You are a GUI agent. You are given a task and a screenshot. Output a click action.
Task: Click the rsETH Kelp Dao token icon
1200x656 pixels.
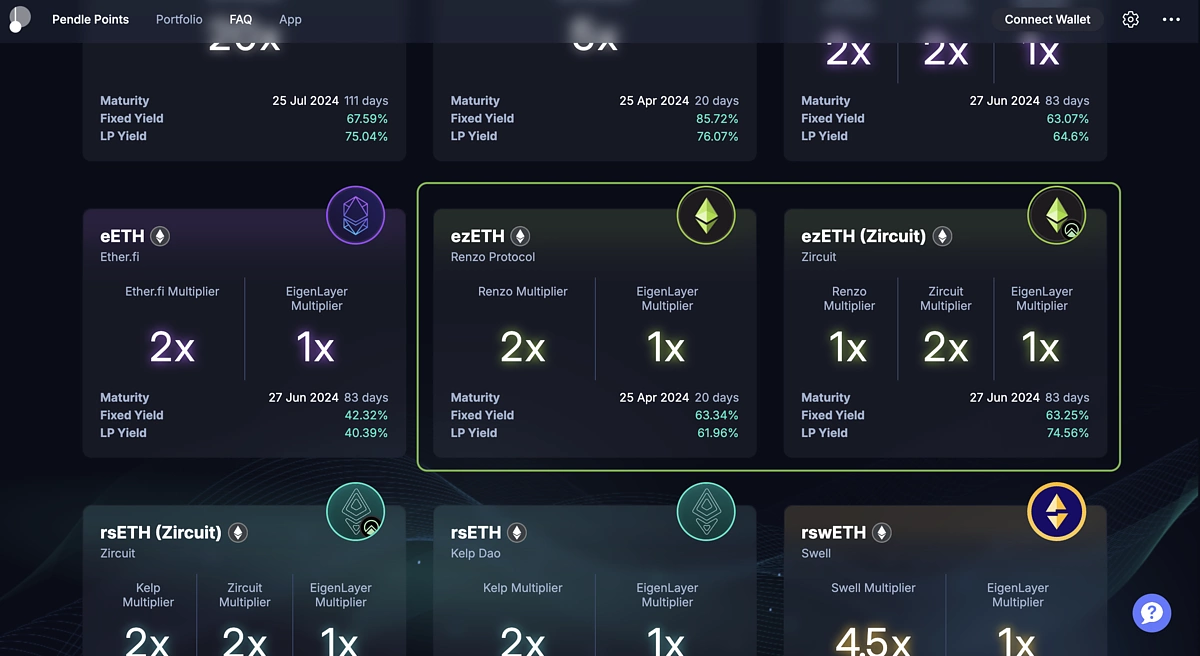pyautogui.click(x=706, y=511)
